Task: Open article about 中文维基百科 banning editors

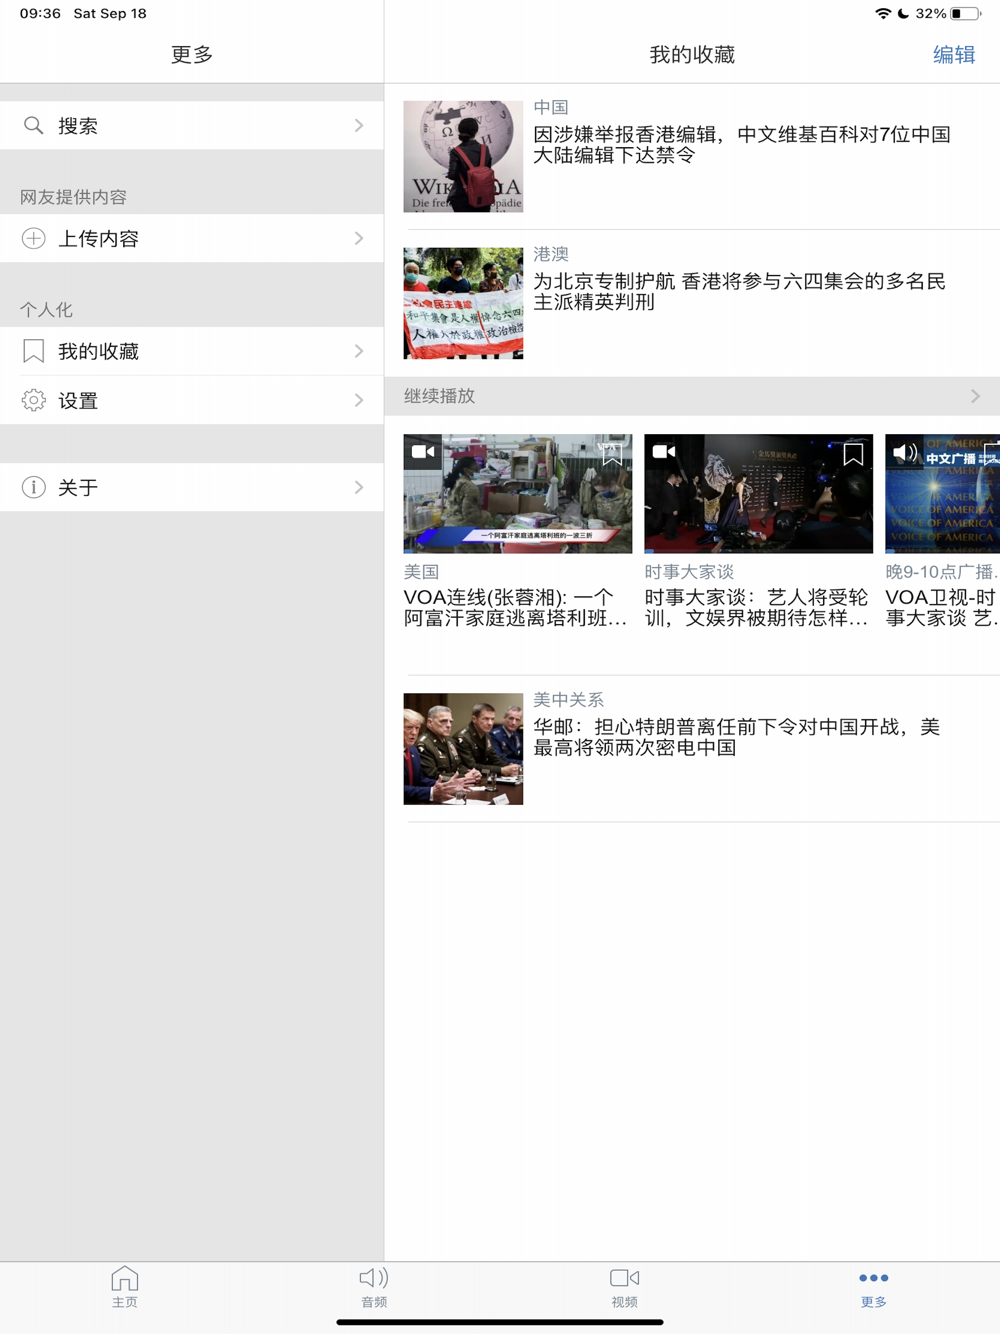Action: tap(742, 145)
